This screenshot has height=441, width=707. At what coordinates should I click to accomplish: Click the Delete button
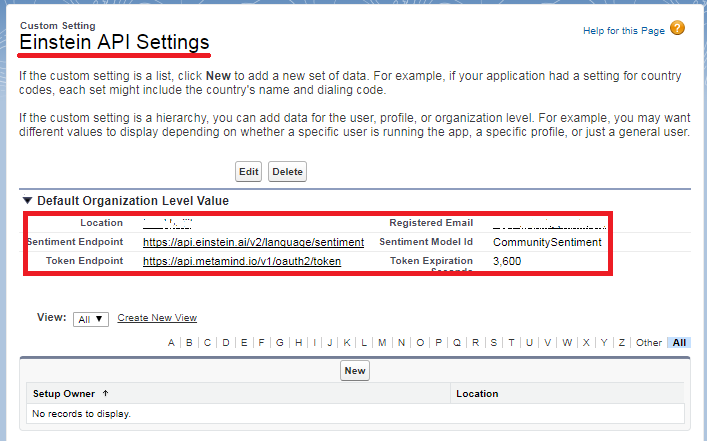coord(287,172)
